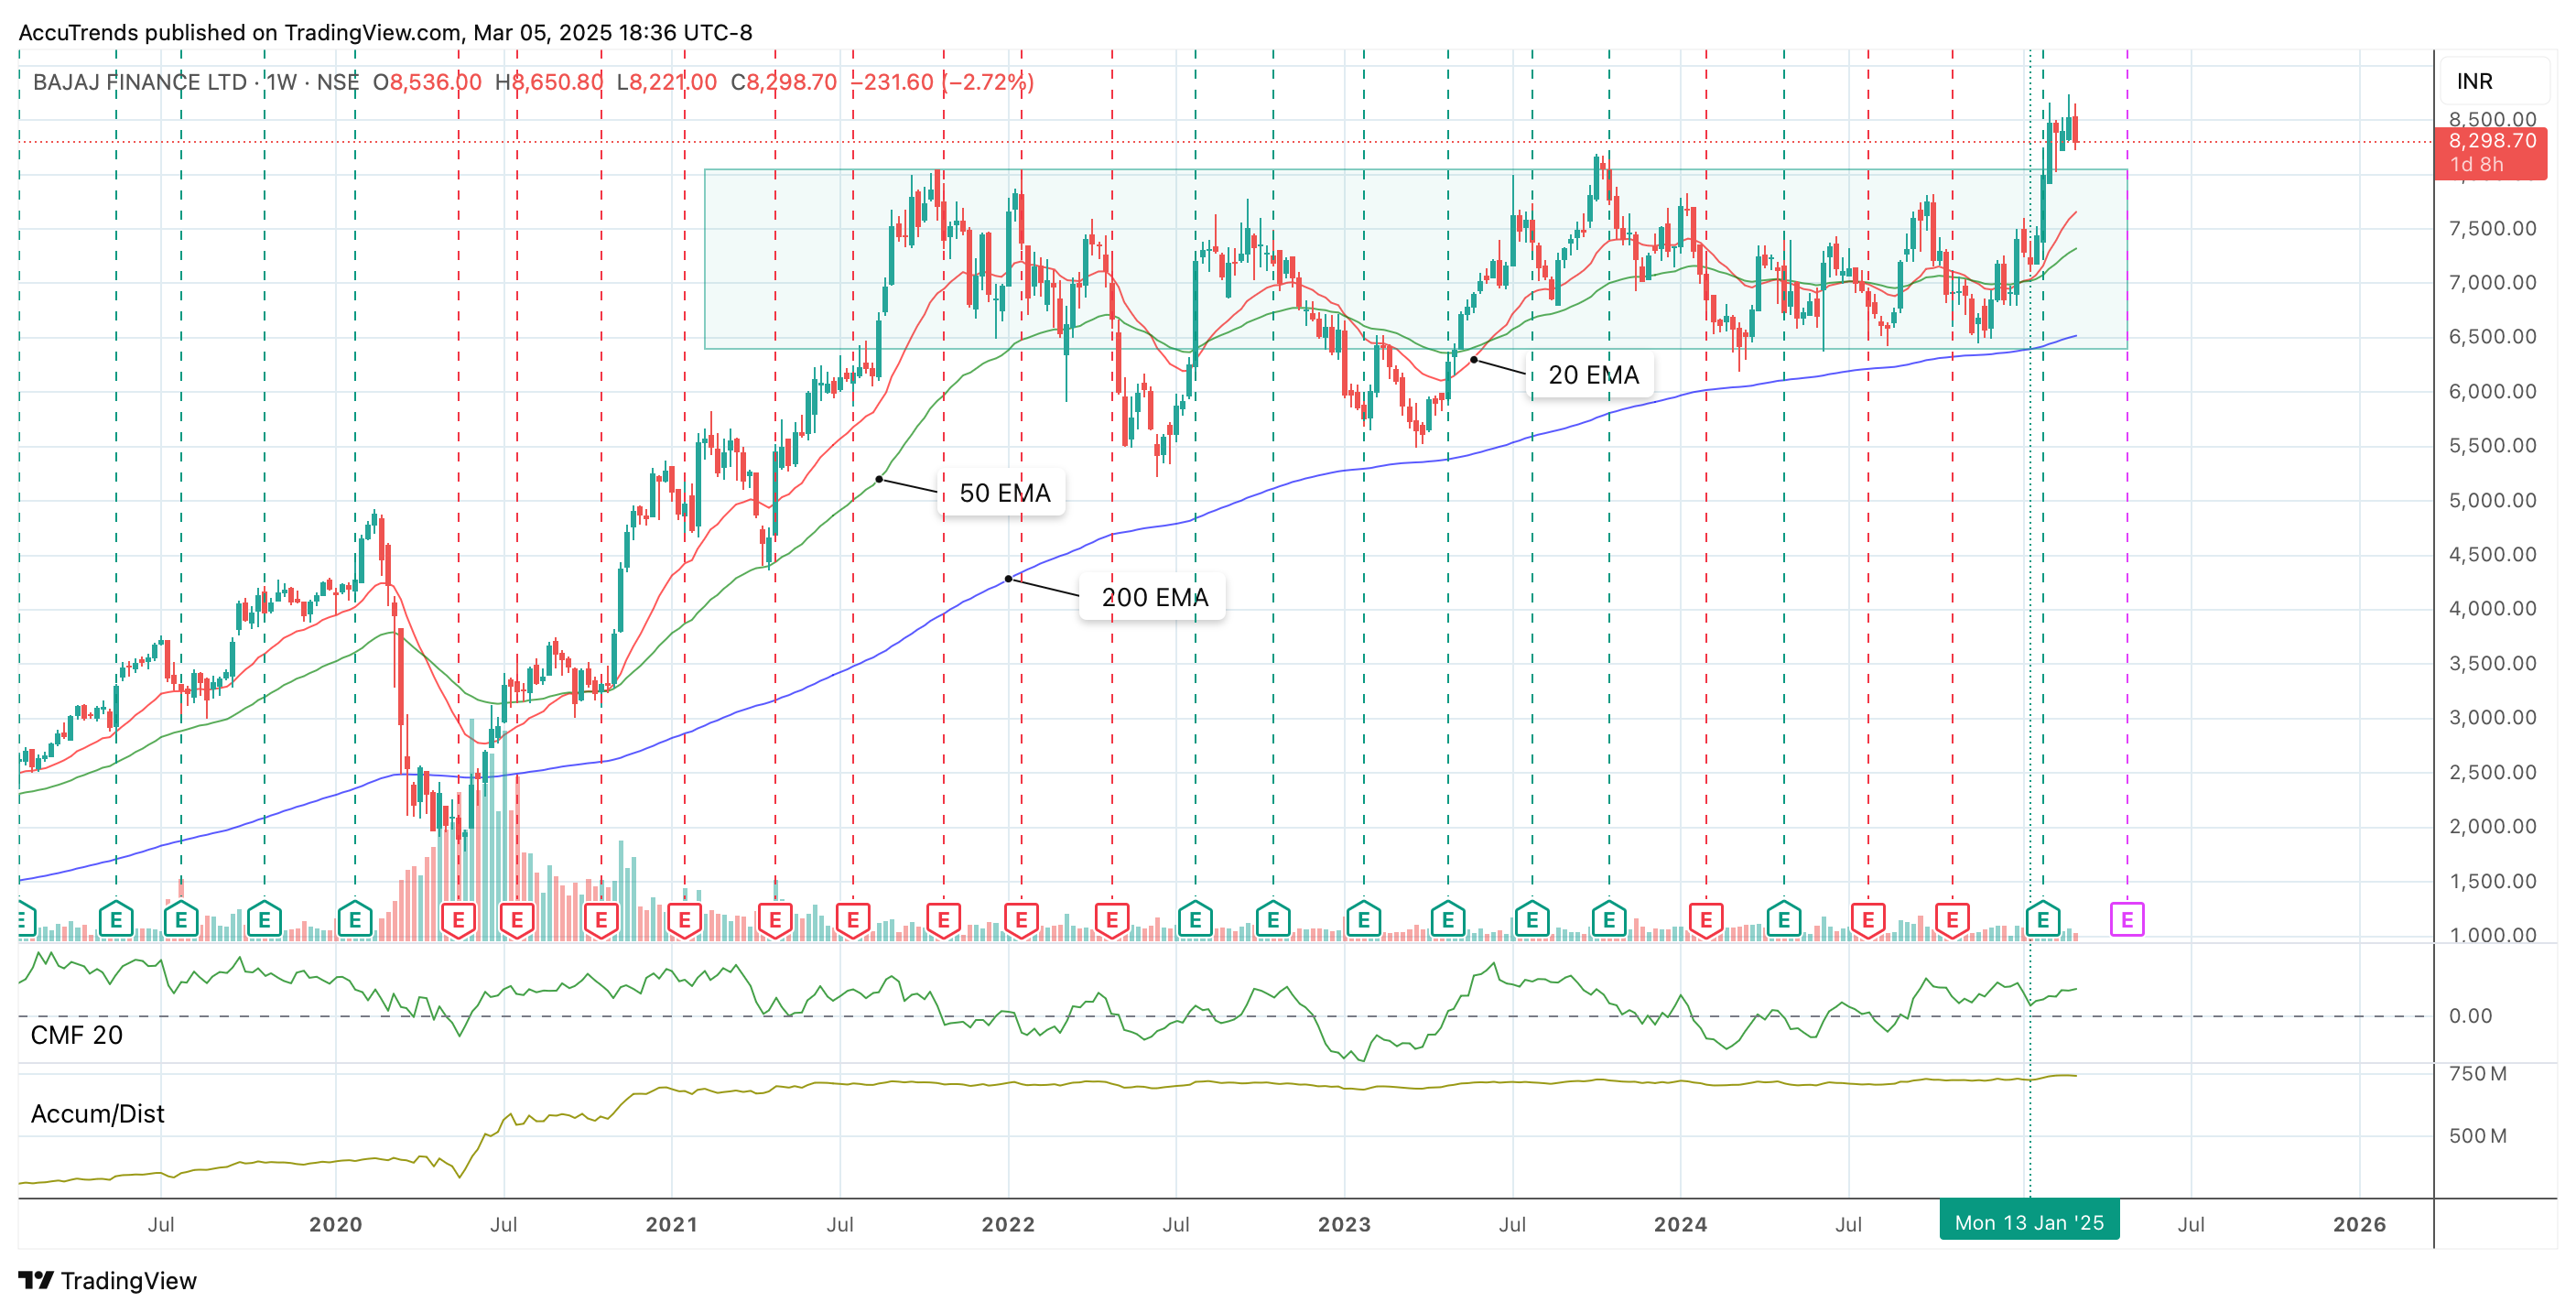
Task: Click the 0.00 CMF axis value
Action: [2470, 1016]
